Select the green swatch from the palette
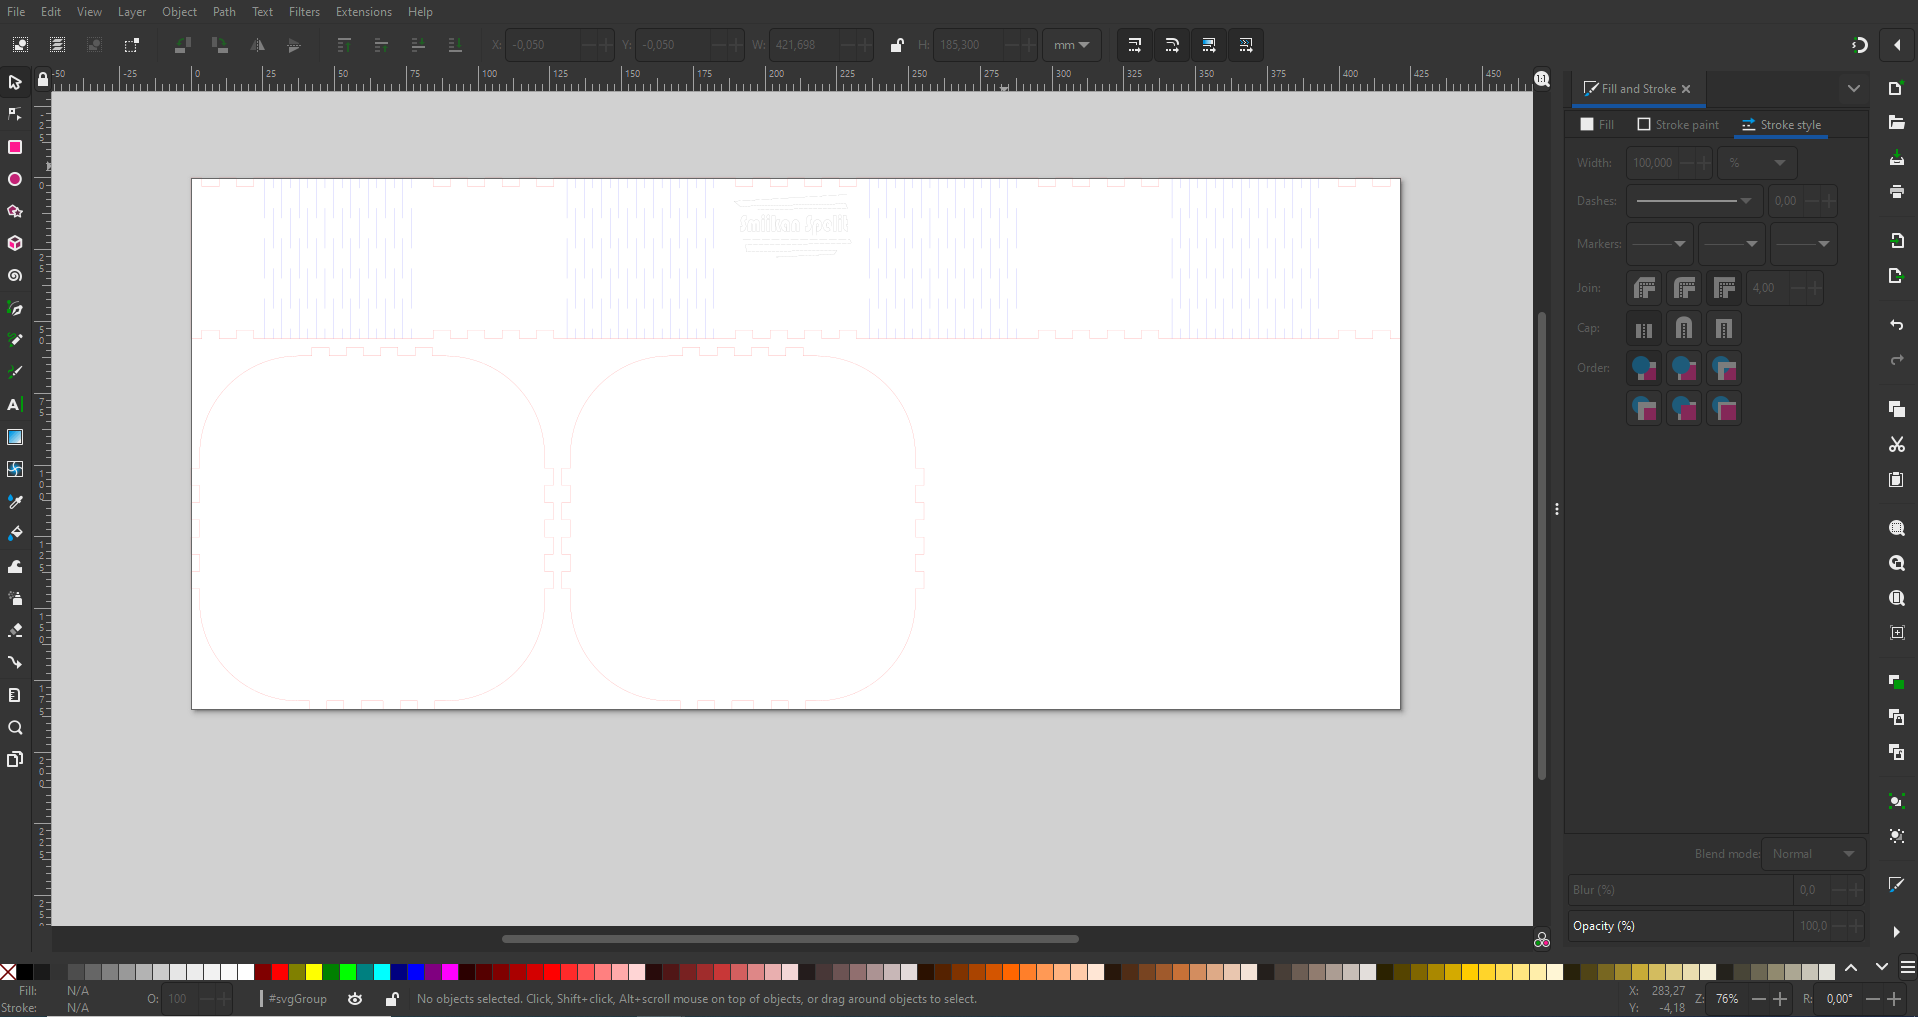Image resolution: width=1918 pixels, height=1017 pixels. (346, 972)
